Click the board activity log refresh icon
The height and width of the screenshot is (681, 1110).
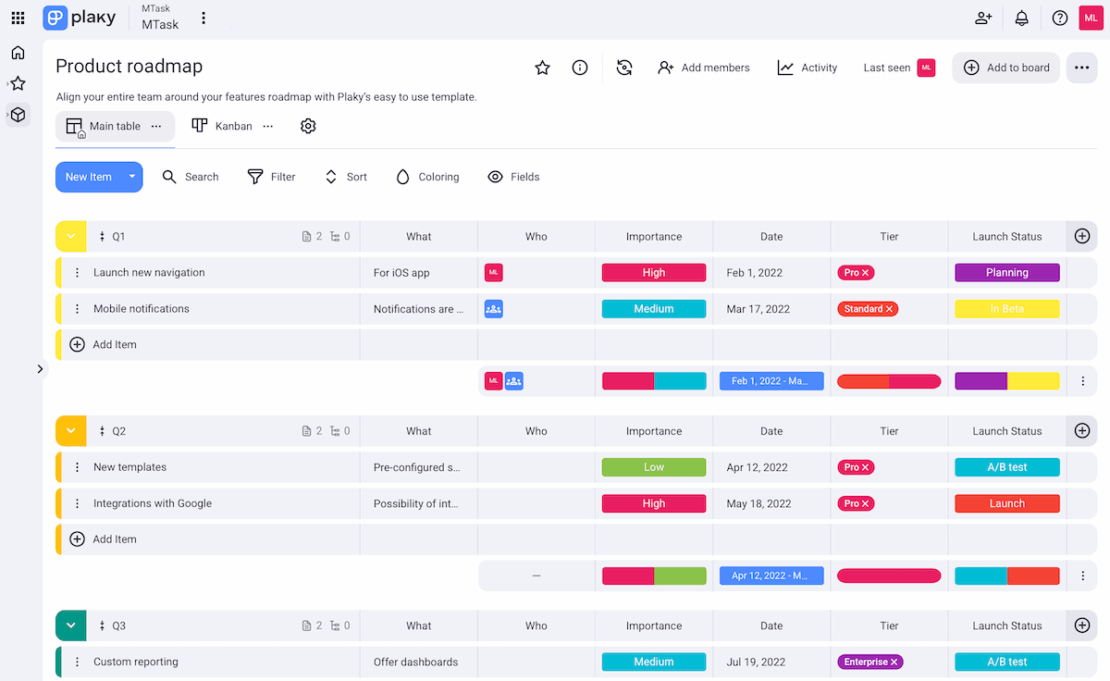click(624, 68)
